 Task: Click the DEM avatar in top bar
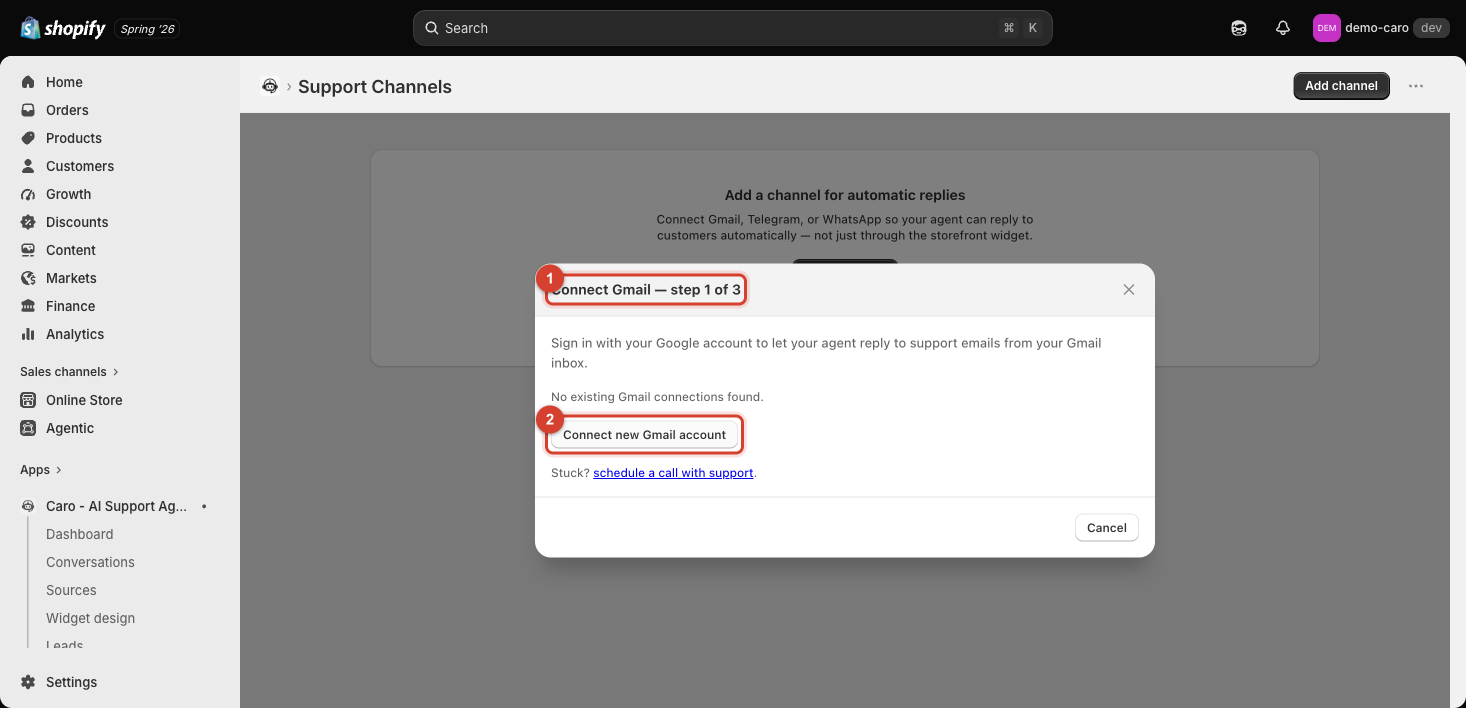[1327, 28]
